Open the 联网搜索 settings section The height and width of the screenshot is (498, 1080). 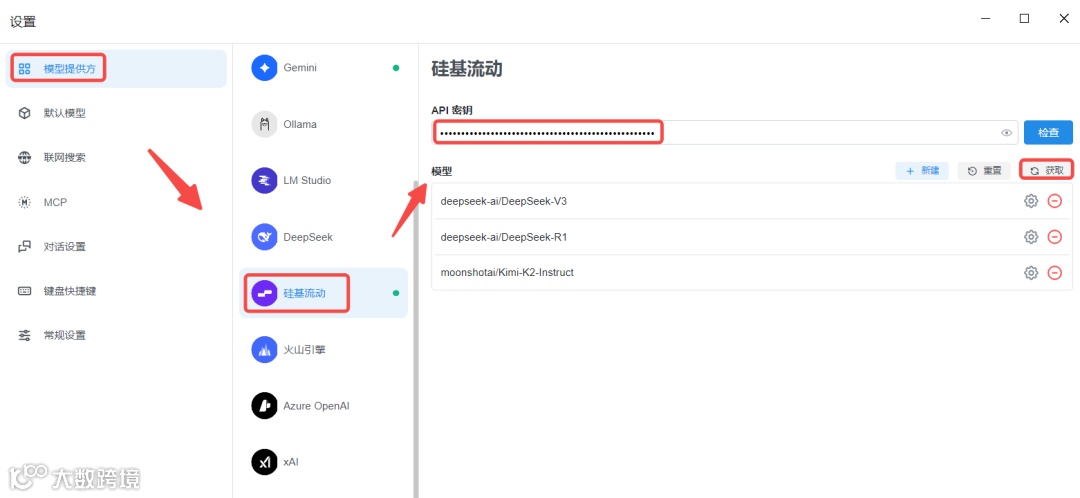point(116,158)
